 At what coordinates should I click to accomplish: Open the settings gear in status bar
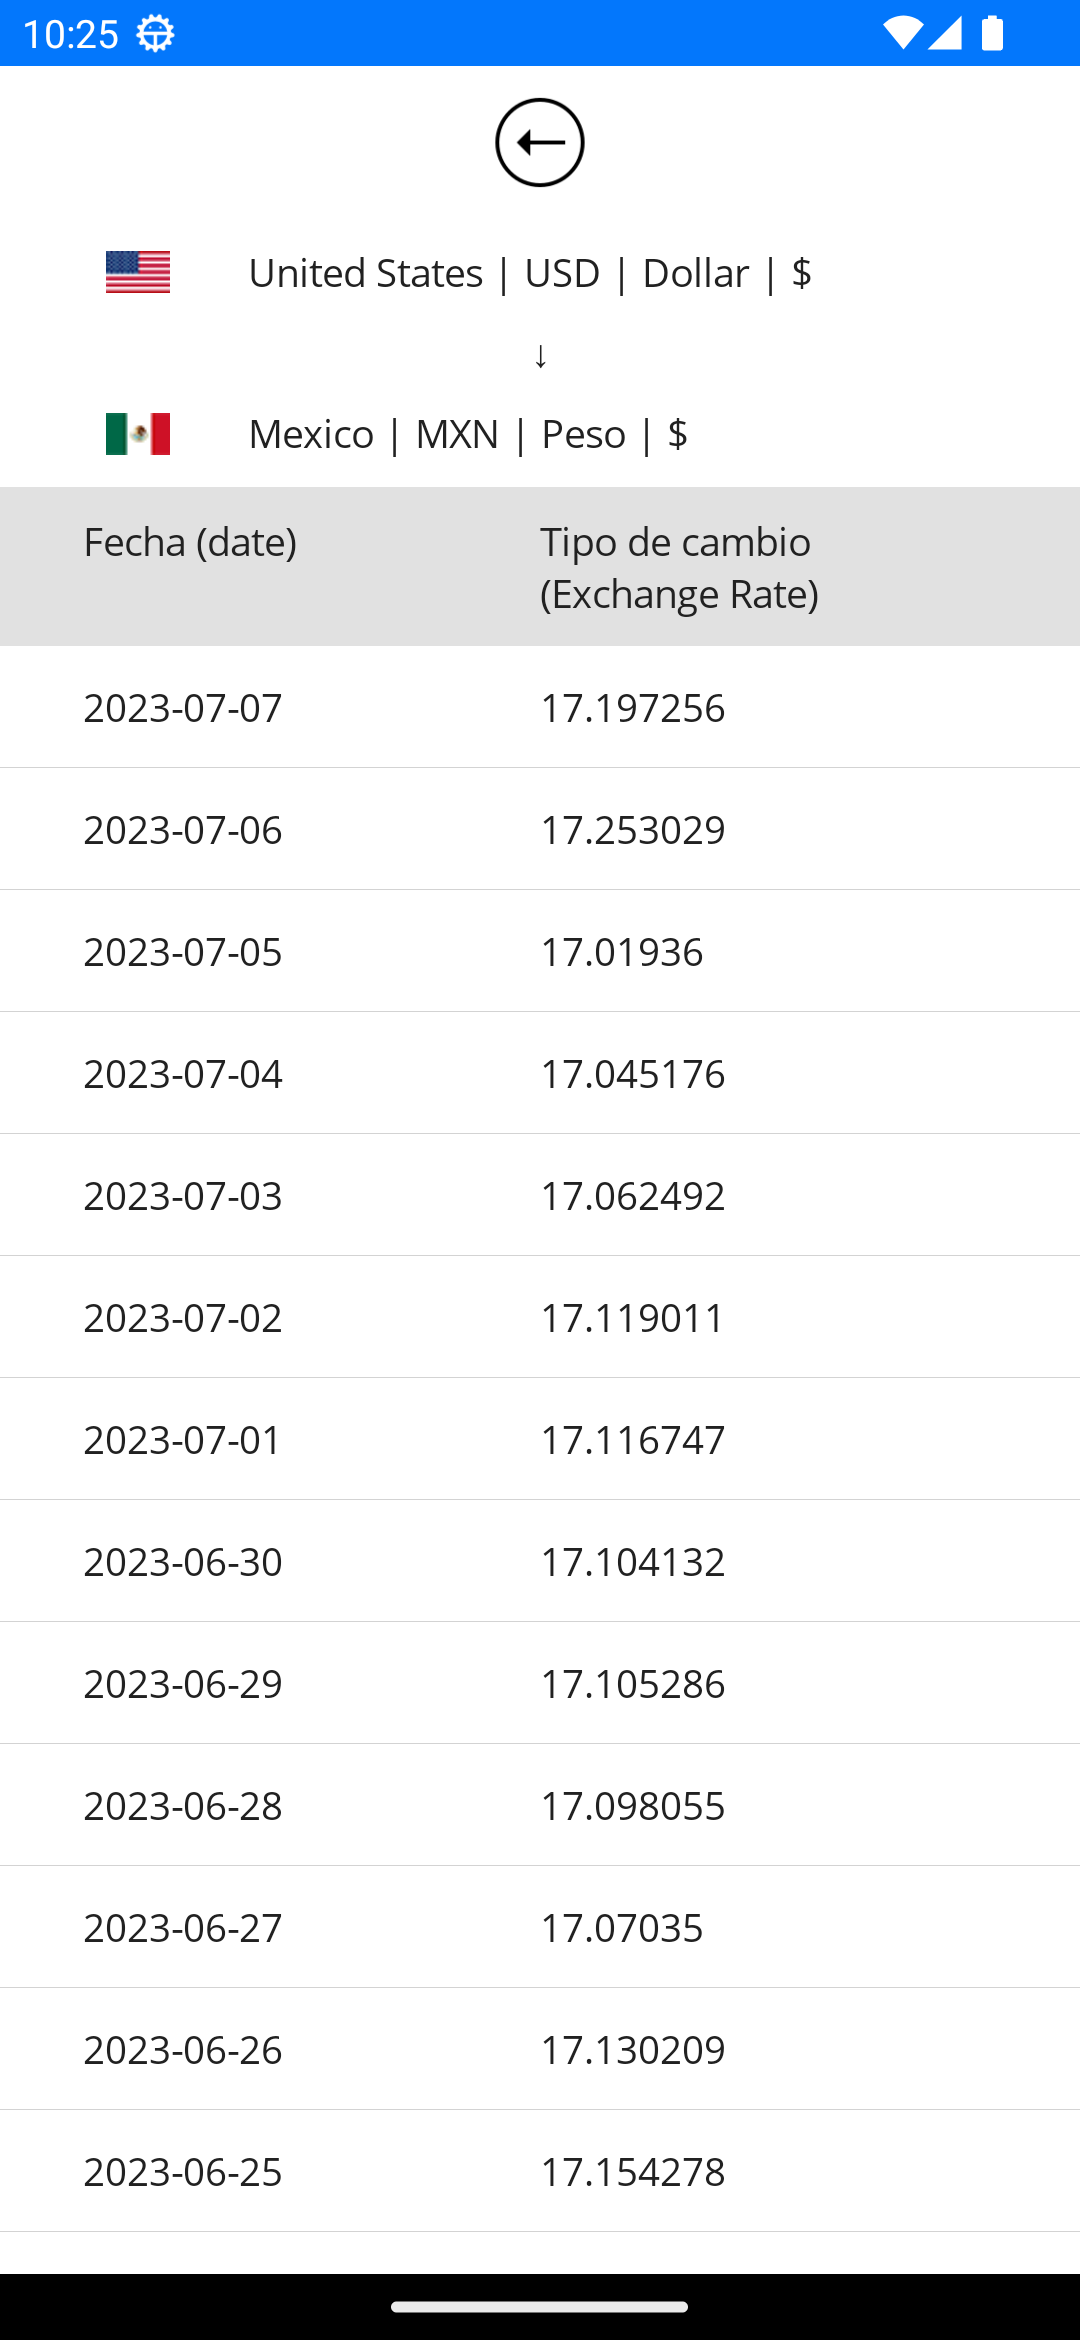(155, 34)
